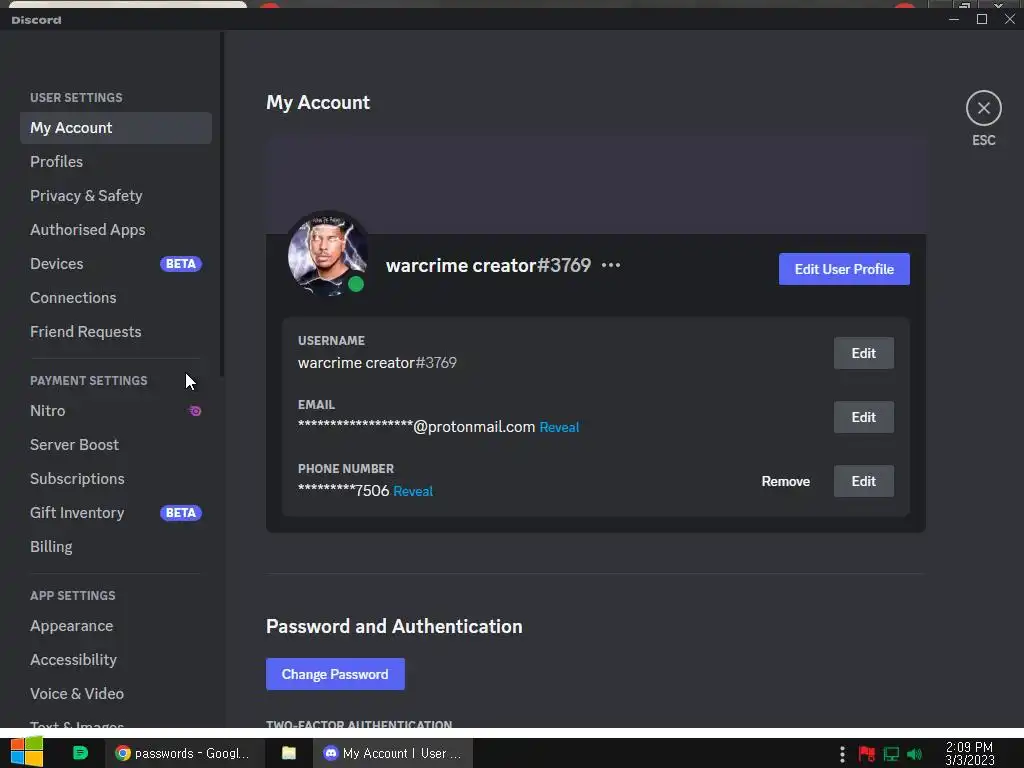Click the APP SETTINGS section heading
This screenshot has width=1024, height=768.
72,596
